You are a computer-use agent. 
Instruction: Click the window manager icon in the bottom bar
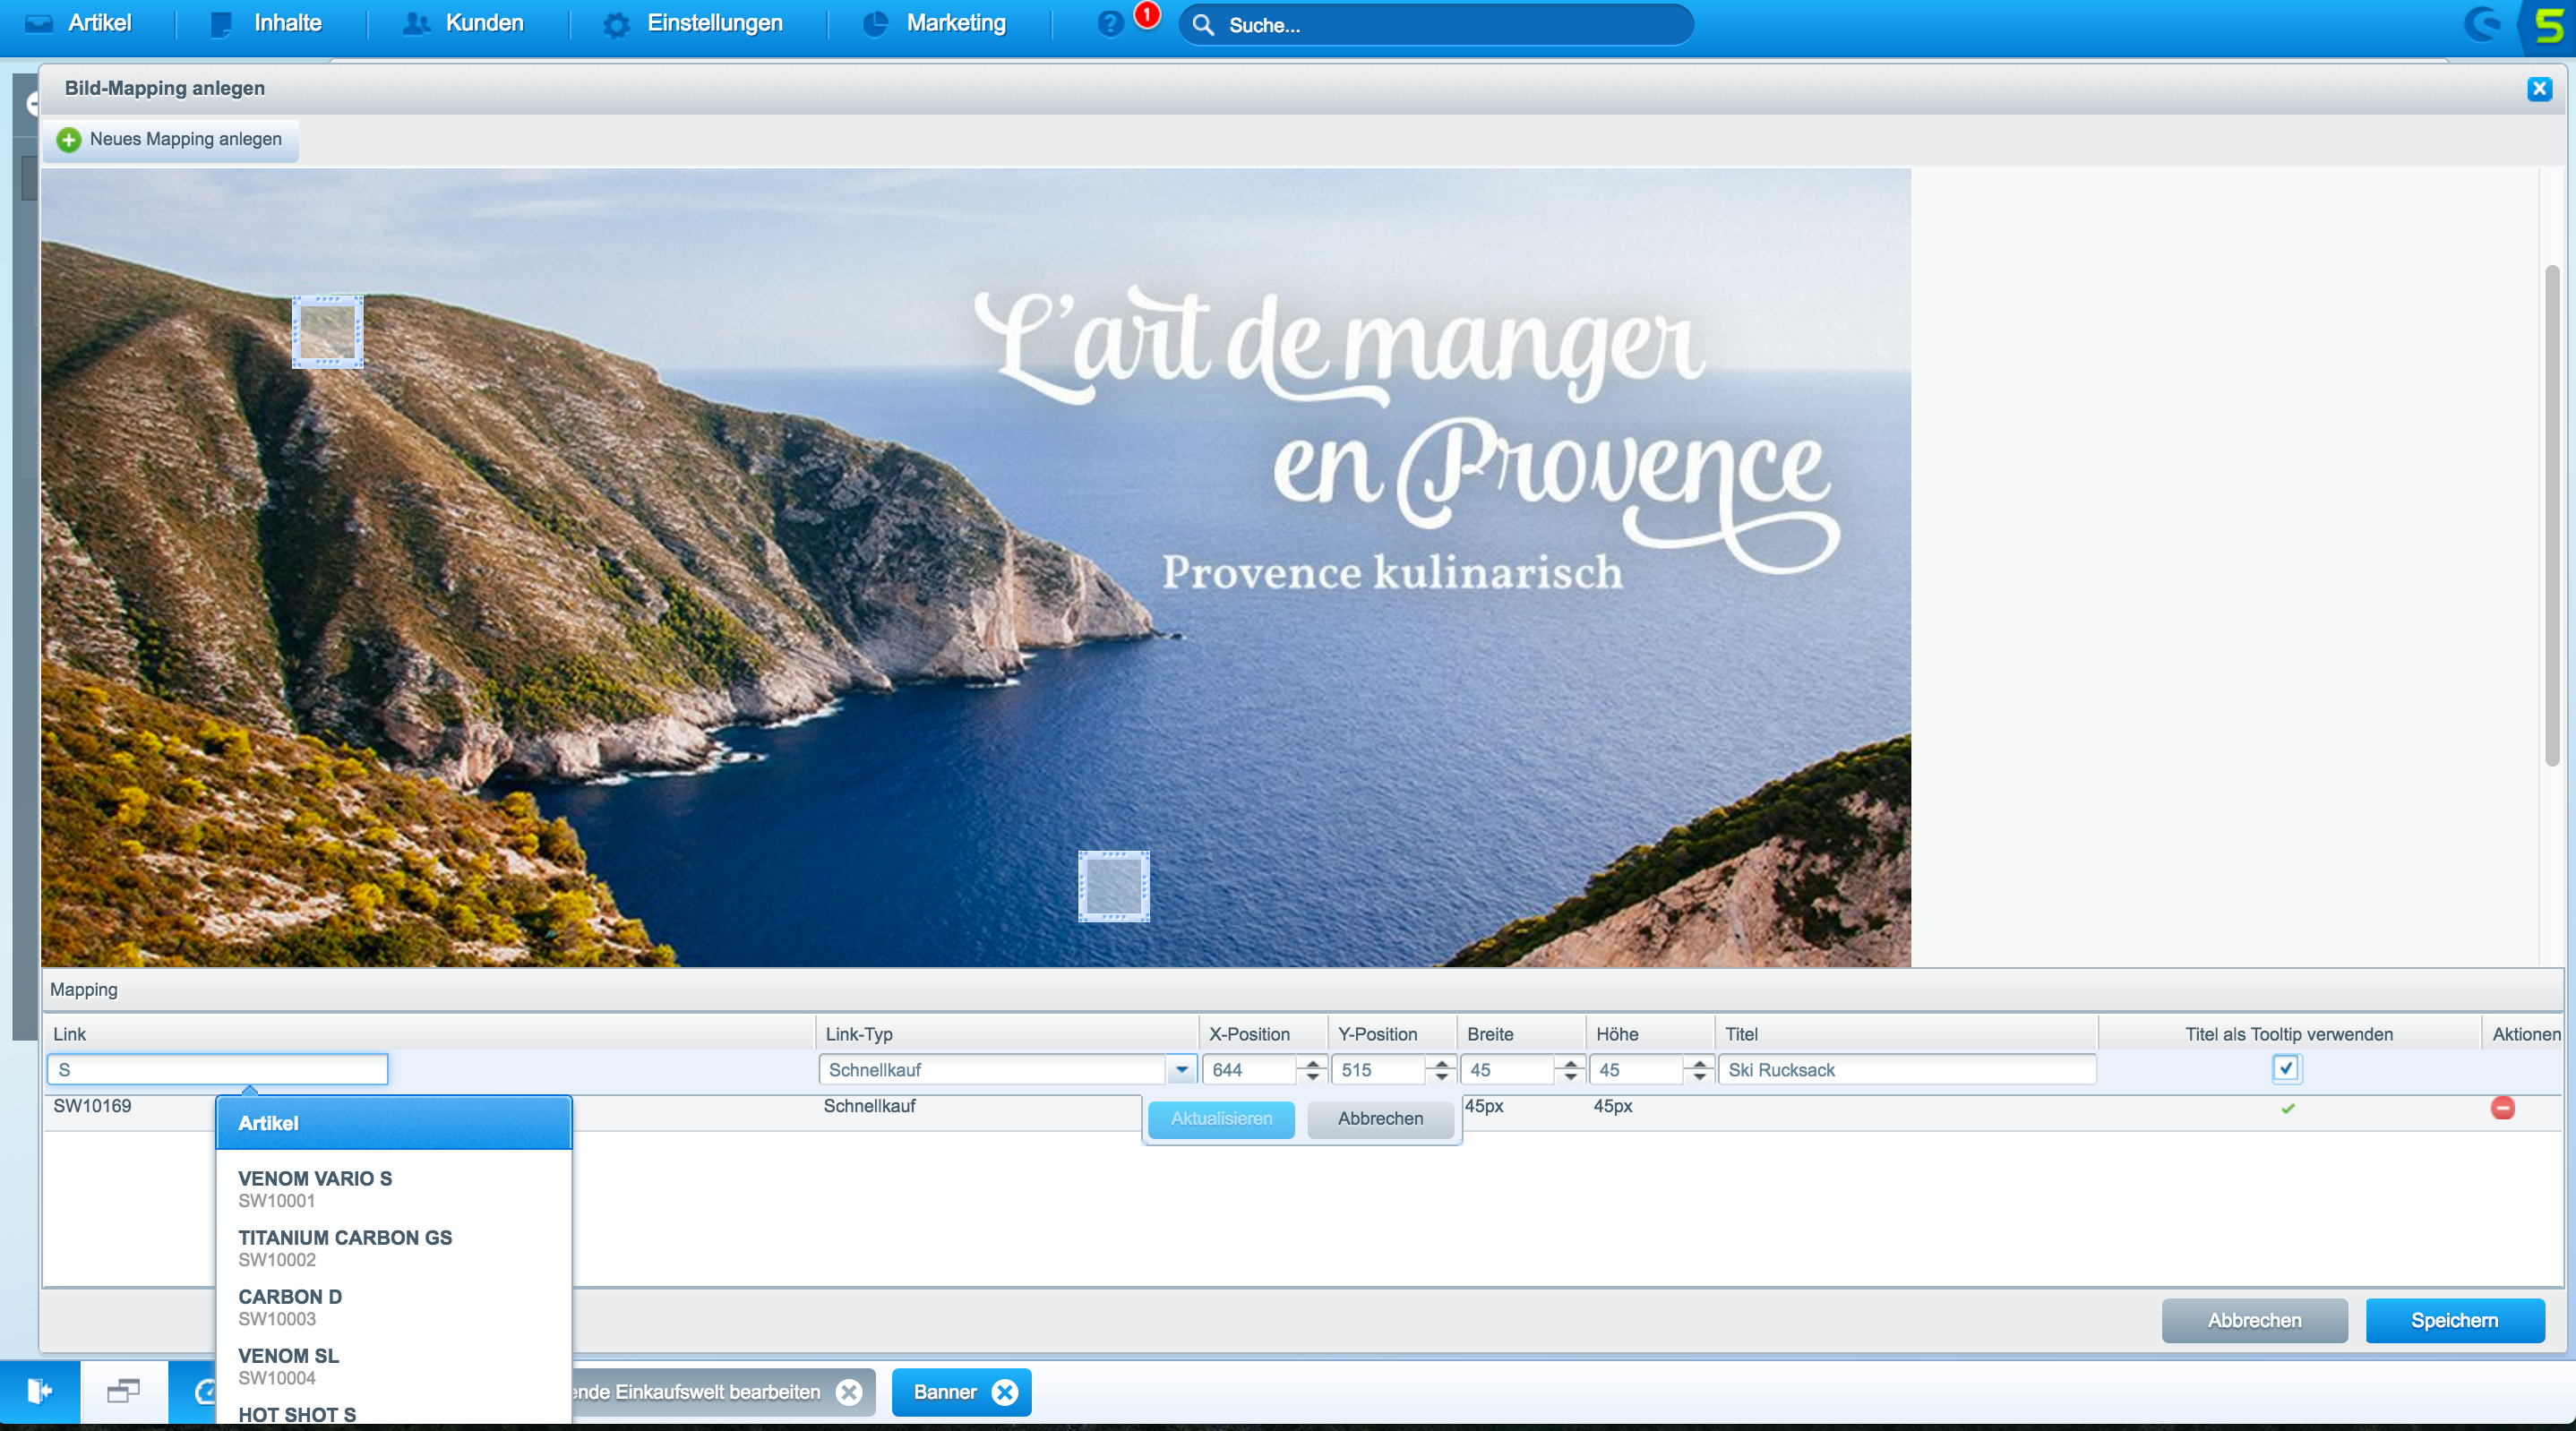[123, 1391]
